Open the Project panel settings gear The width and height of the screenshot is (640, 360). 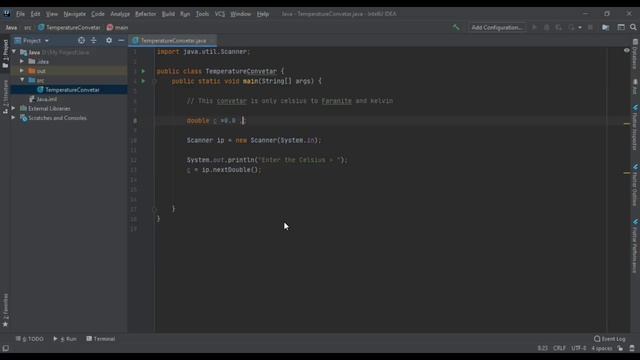coord(109,40)
